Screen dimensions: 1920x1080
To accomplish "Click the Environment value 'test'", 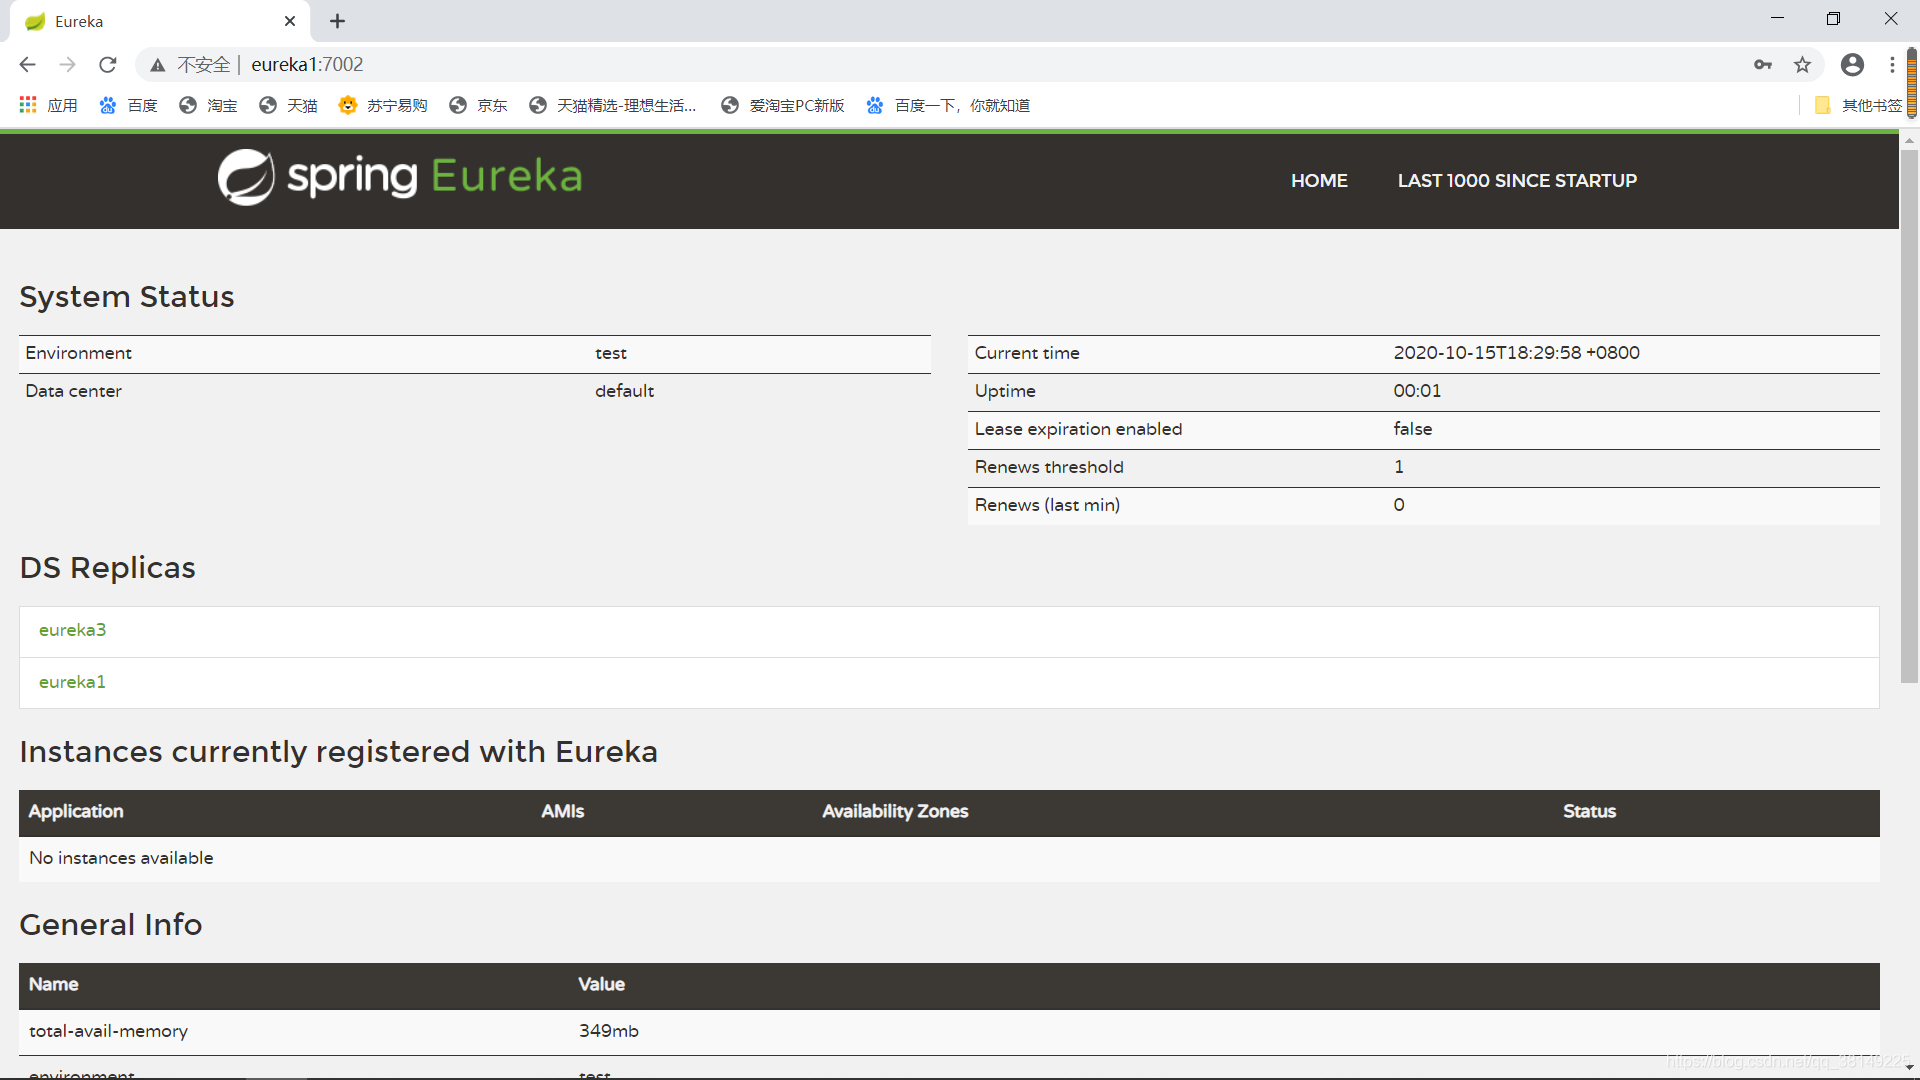I will [611, 353].
